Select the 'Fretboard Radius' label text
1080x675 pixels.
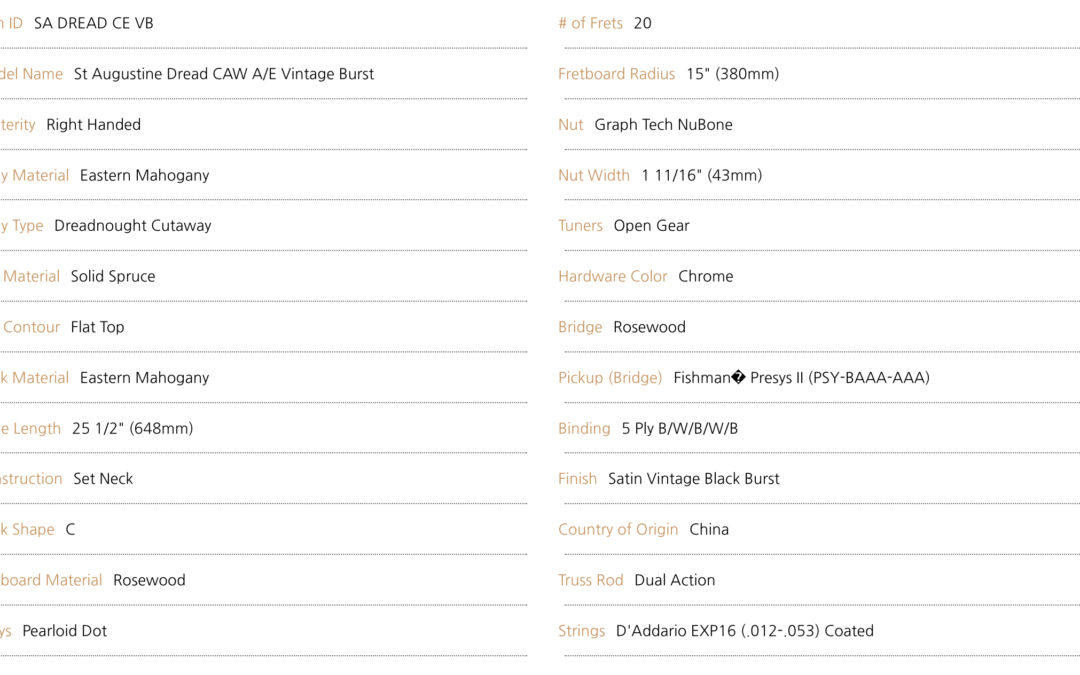click(x=616, y=74)
